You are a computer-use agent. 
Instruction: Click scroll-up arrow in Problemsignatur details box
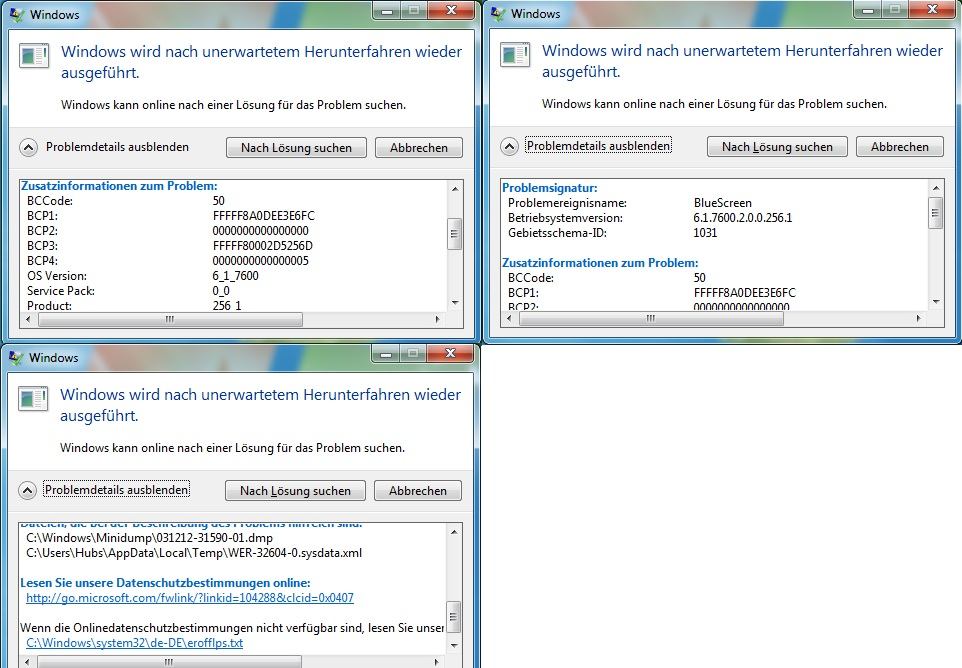point(936,188)
